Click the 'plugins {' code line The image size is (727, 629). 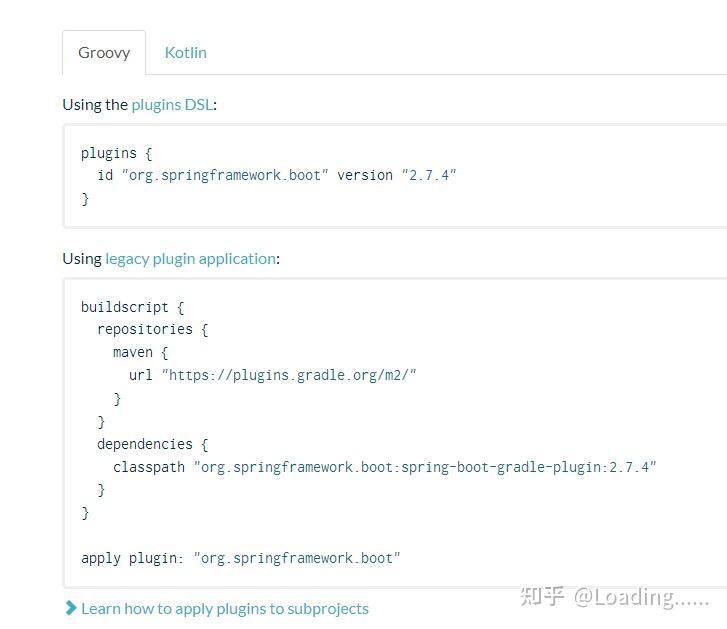click(x=116, y=153)
